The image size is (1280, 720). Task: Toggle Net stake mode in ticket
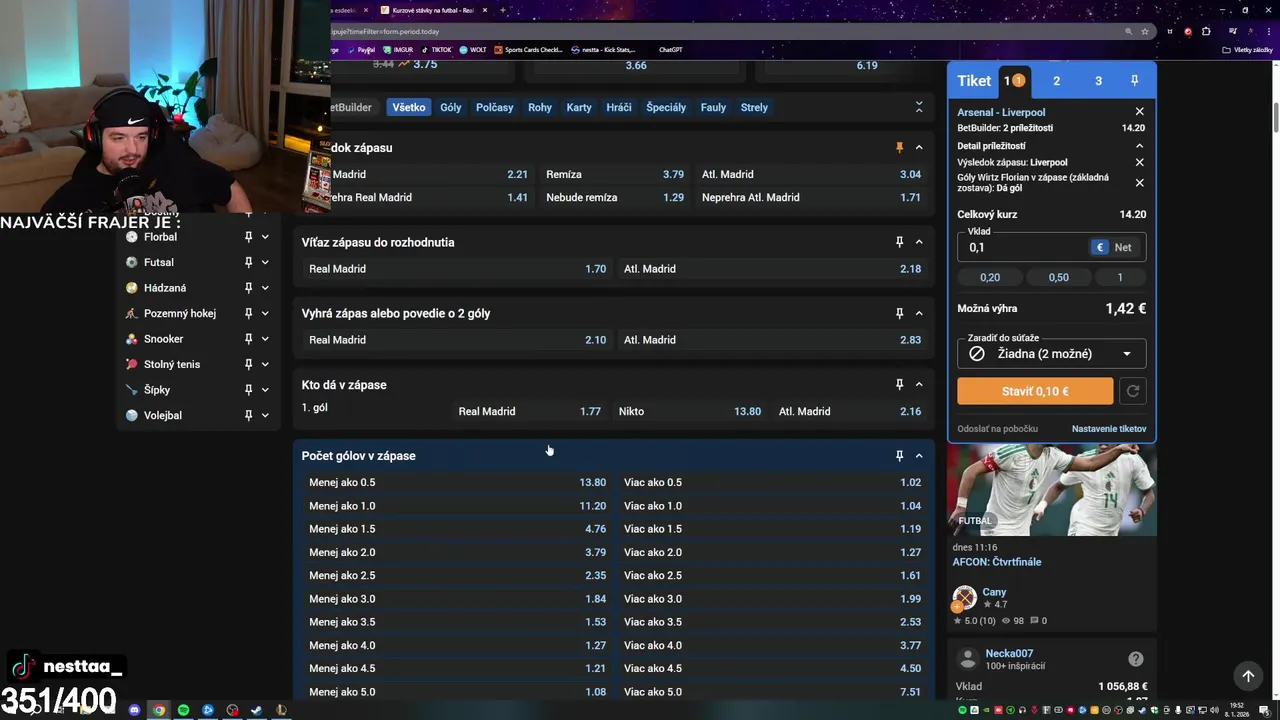1123,247
